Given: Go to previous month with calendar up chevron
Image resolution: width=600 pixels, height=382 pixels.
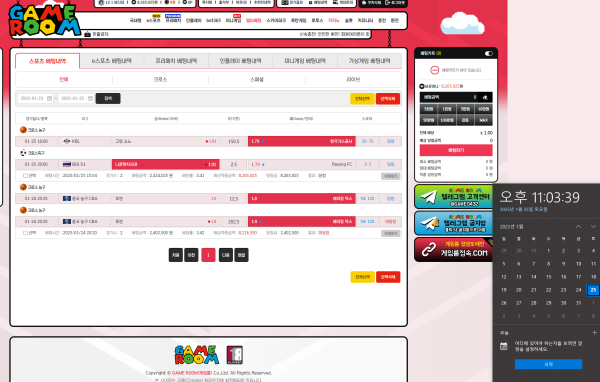Looking at the screenshot, I should click(578, 227).
